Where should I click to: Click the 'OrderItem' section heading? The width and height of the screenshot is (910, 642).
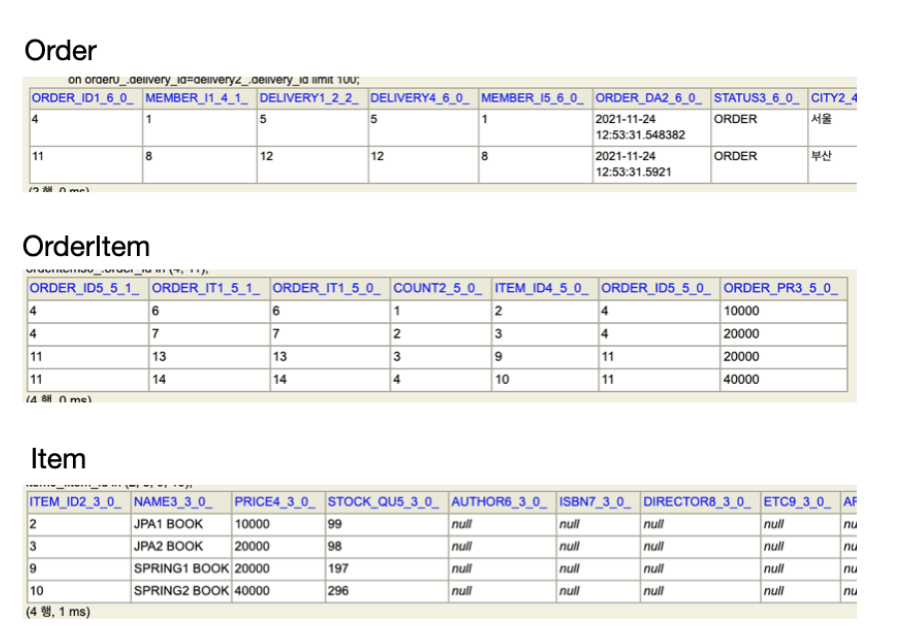[x=86, y=247]
